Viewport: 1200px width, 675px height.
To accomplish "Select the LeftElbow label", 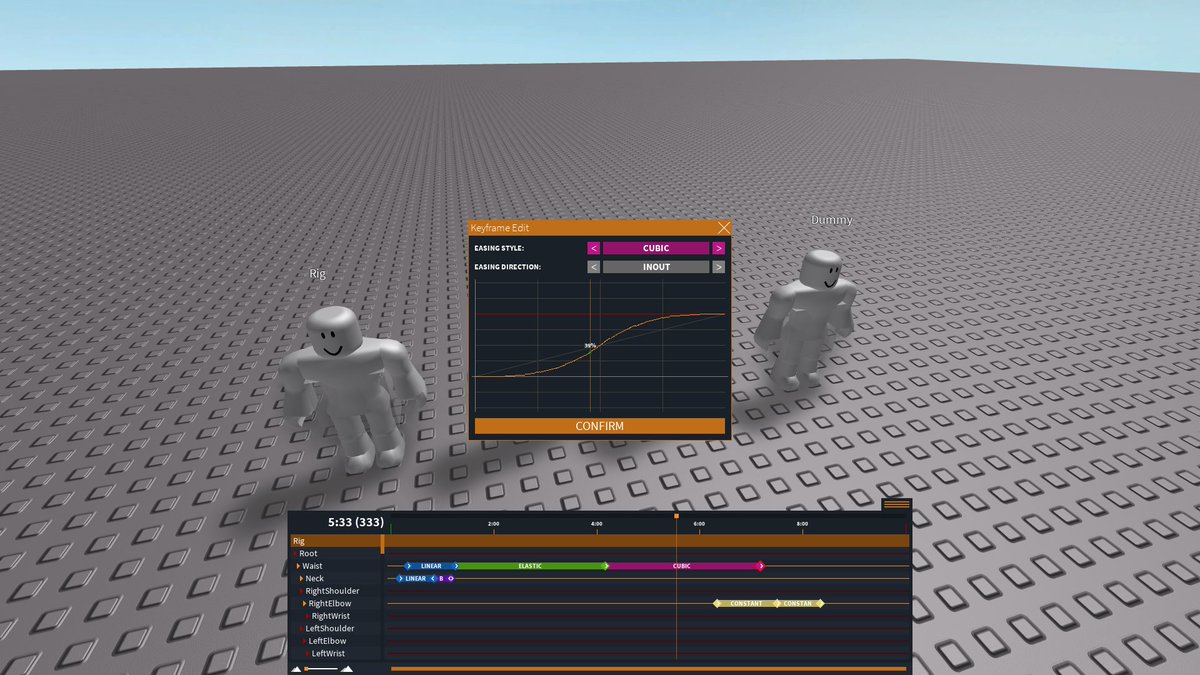I will tap(327, 641).
